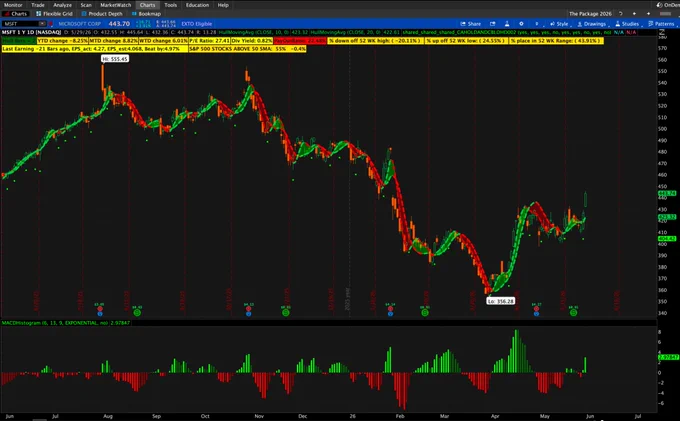Image resolution: width=680 pixels, height=421 pixels.
Task: Open The Package 2026 workspace menu
Action: [x=590, y=14]
